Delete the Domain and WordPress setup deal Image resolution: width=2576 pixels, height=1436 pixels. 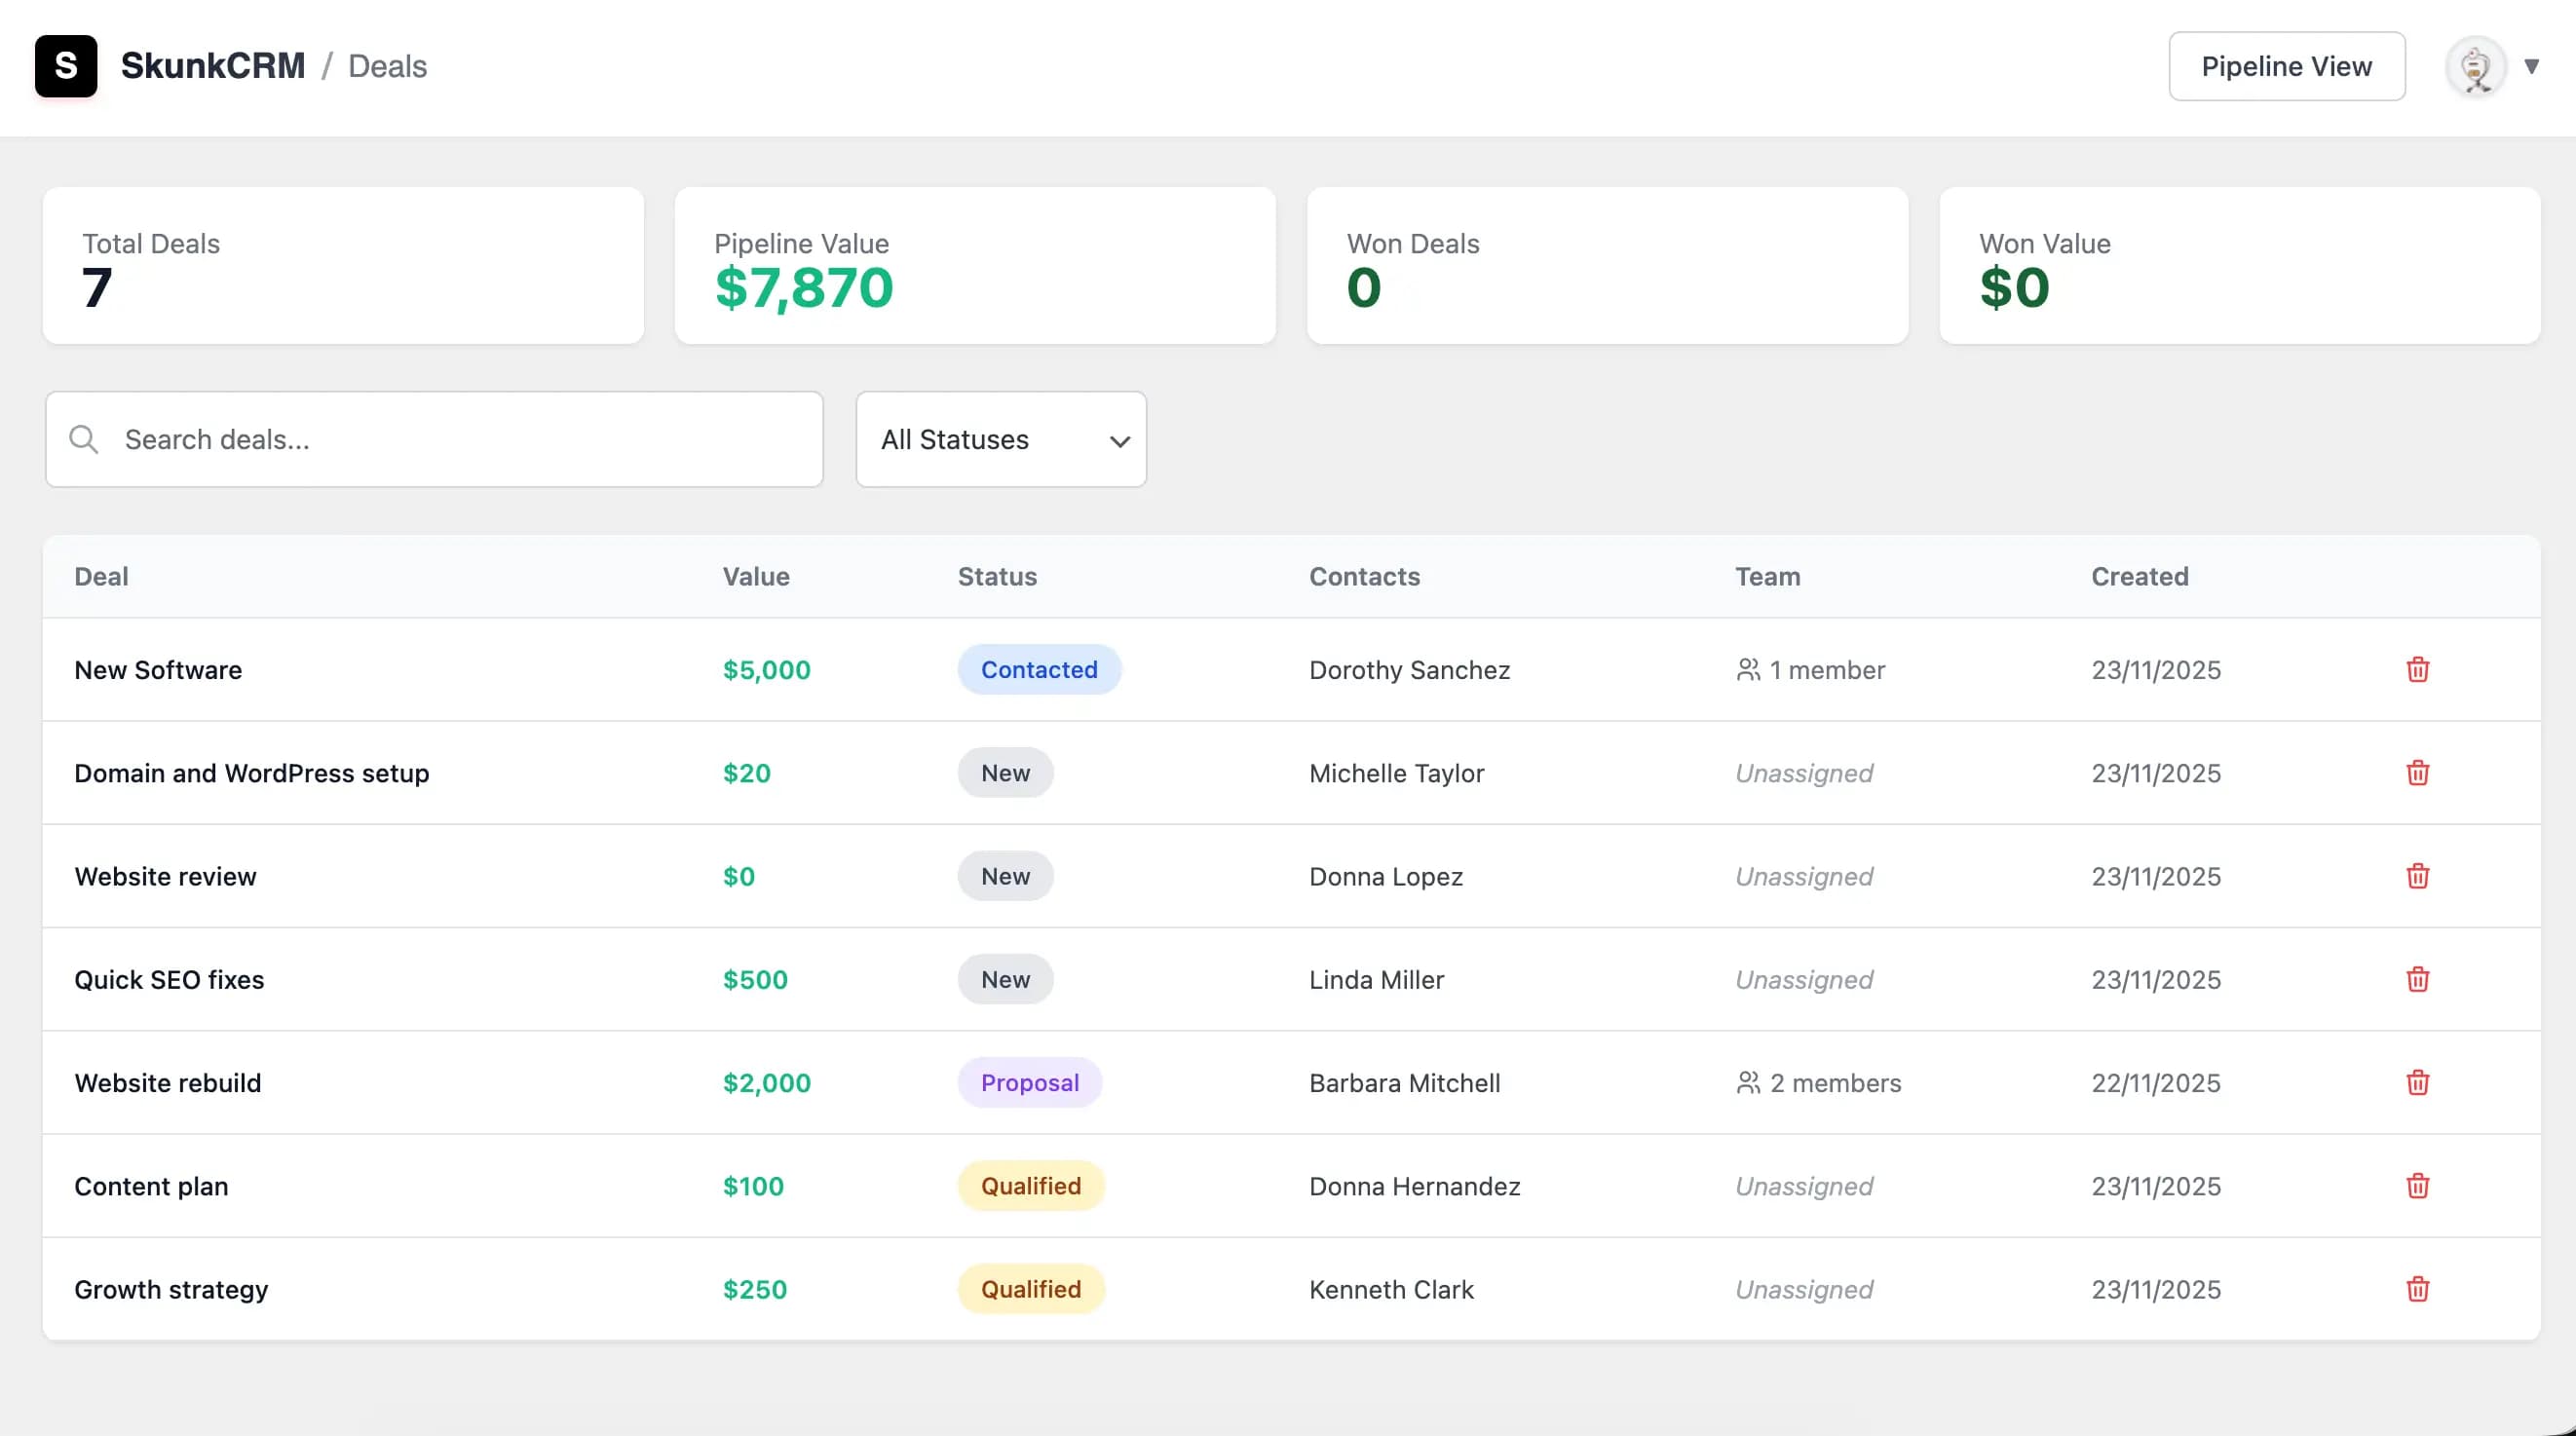pos(2417,772)
